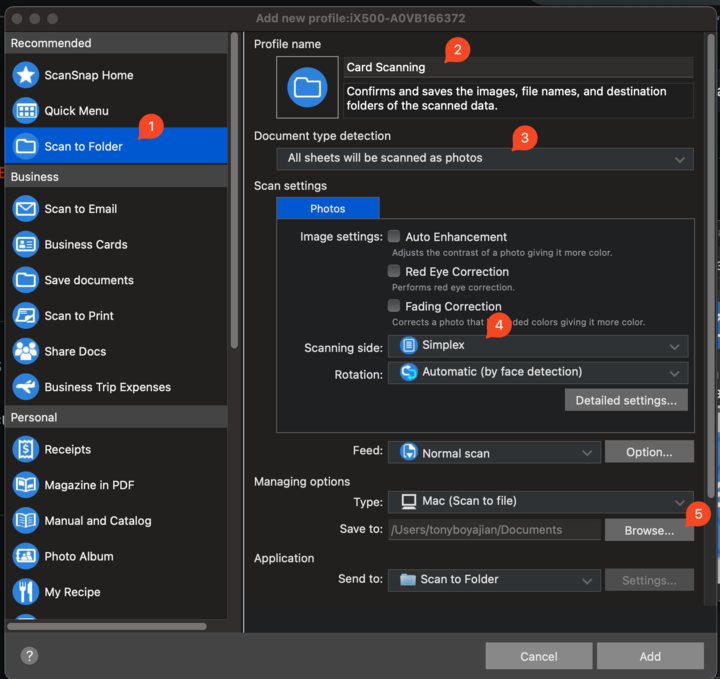Click the settings pane vertical scrollbar
Viewport: 720px width, 679px height.
711,266
